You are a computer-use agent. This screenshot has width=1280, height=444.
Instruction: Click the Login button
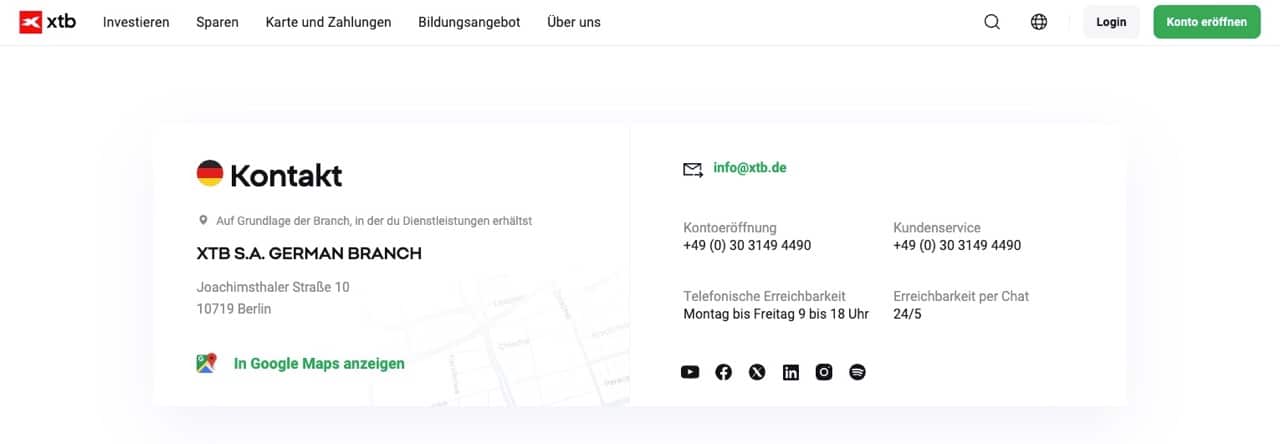[x=1111, y=22]
